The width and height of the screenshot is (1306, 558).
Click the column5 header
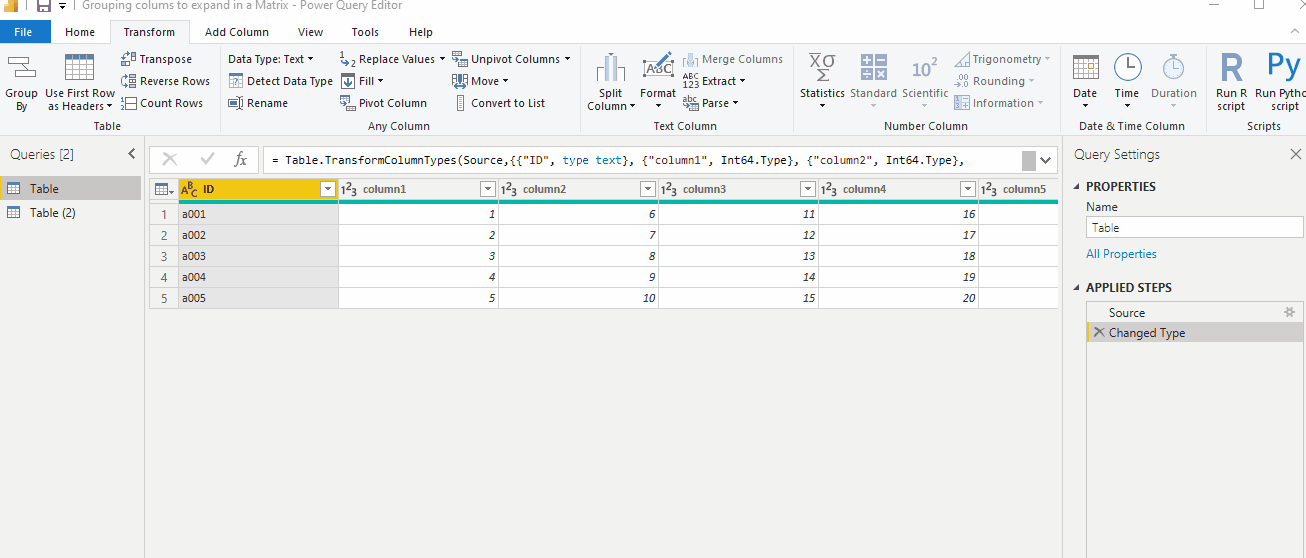1018,189
